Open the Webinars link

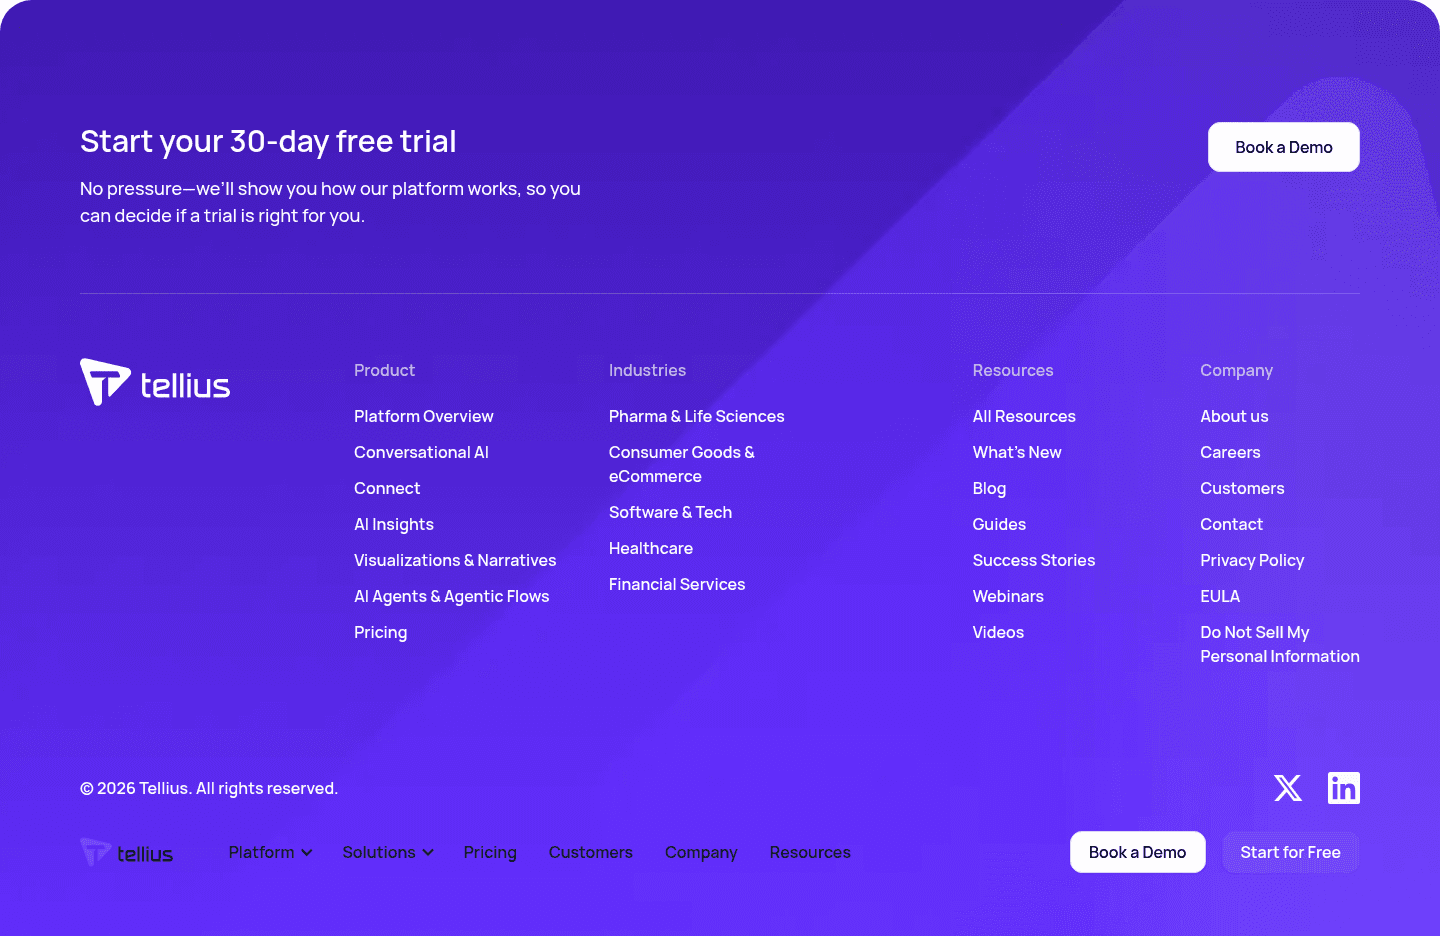point(1008,596)
